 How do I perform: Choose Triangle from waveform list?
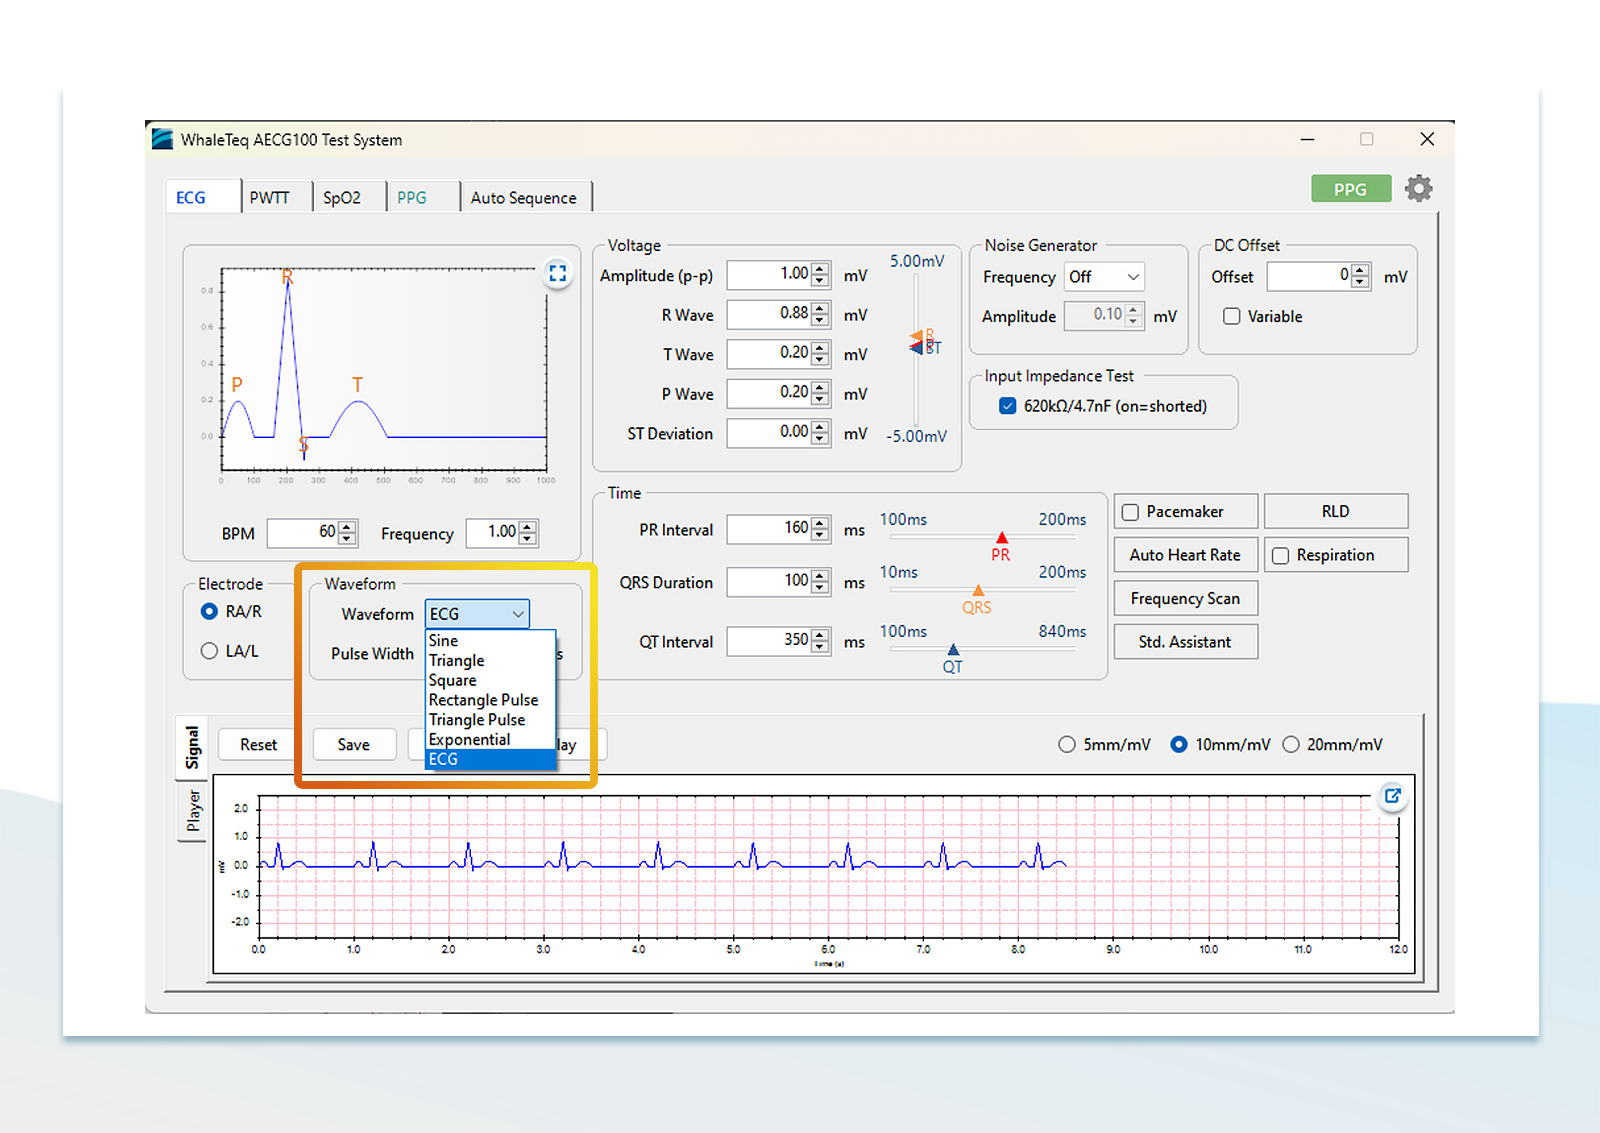490,661
